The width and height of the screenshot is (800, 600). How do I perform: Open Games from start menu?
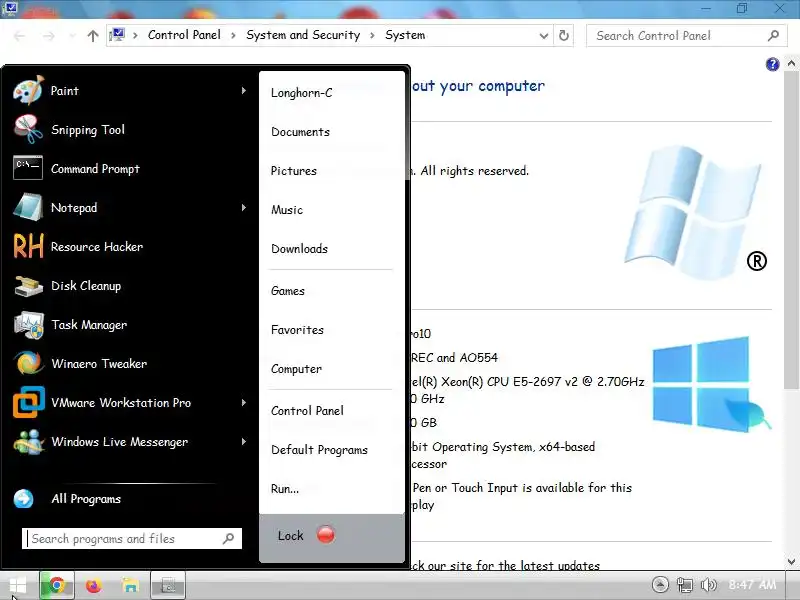tap(288, 291)
